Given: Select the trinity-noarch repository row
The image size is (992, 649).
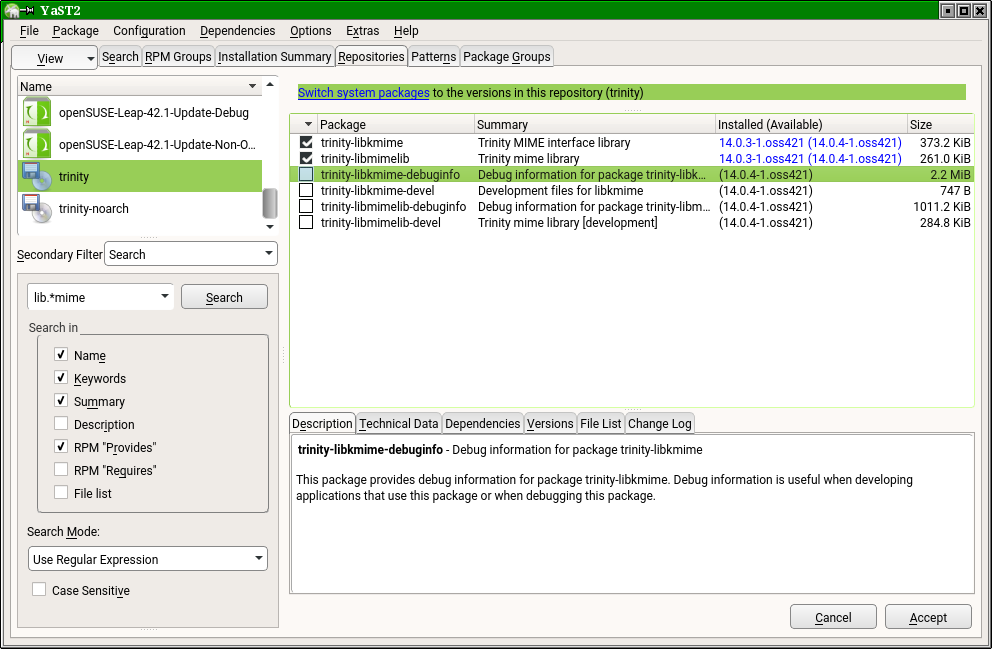Looking at the screenshot, I should (140, 209).
